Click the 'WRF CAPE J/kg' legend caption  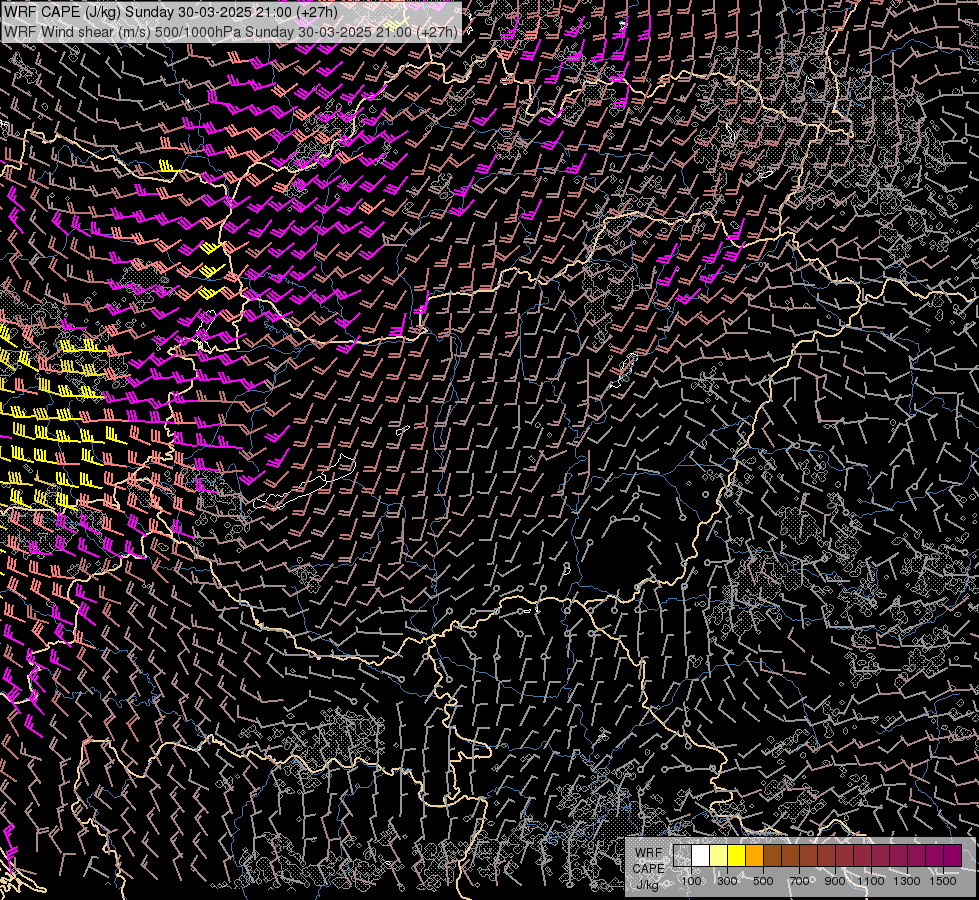648,869
